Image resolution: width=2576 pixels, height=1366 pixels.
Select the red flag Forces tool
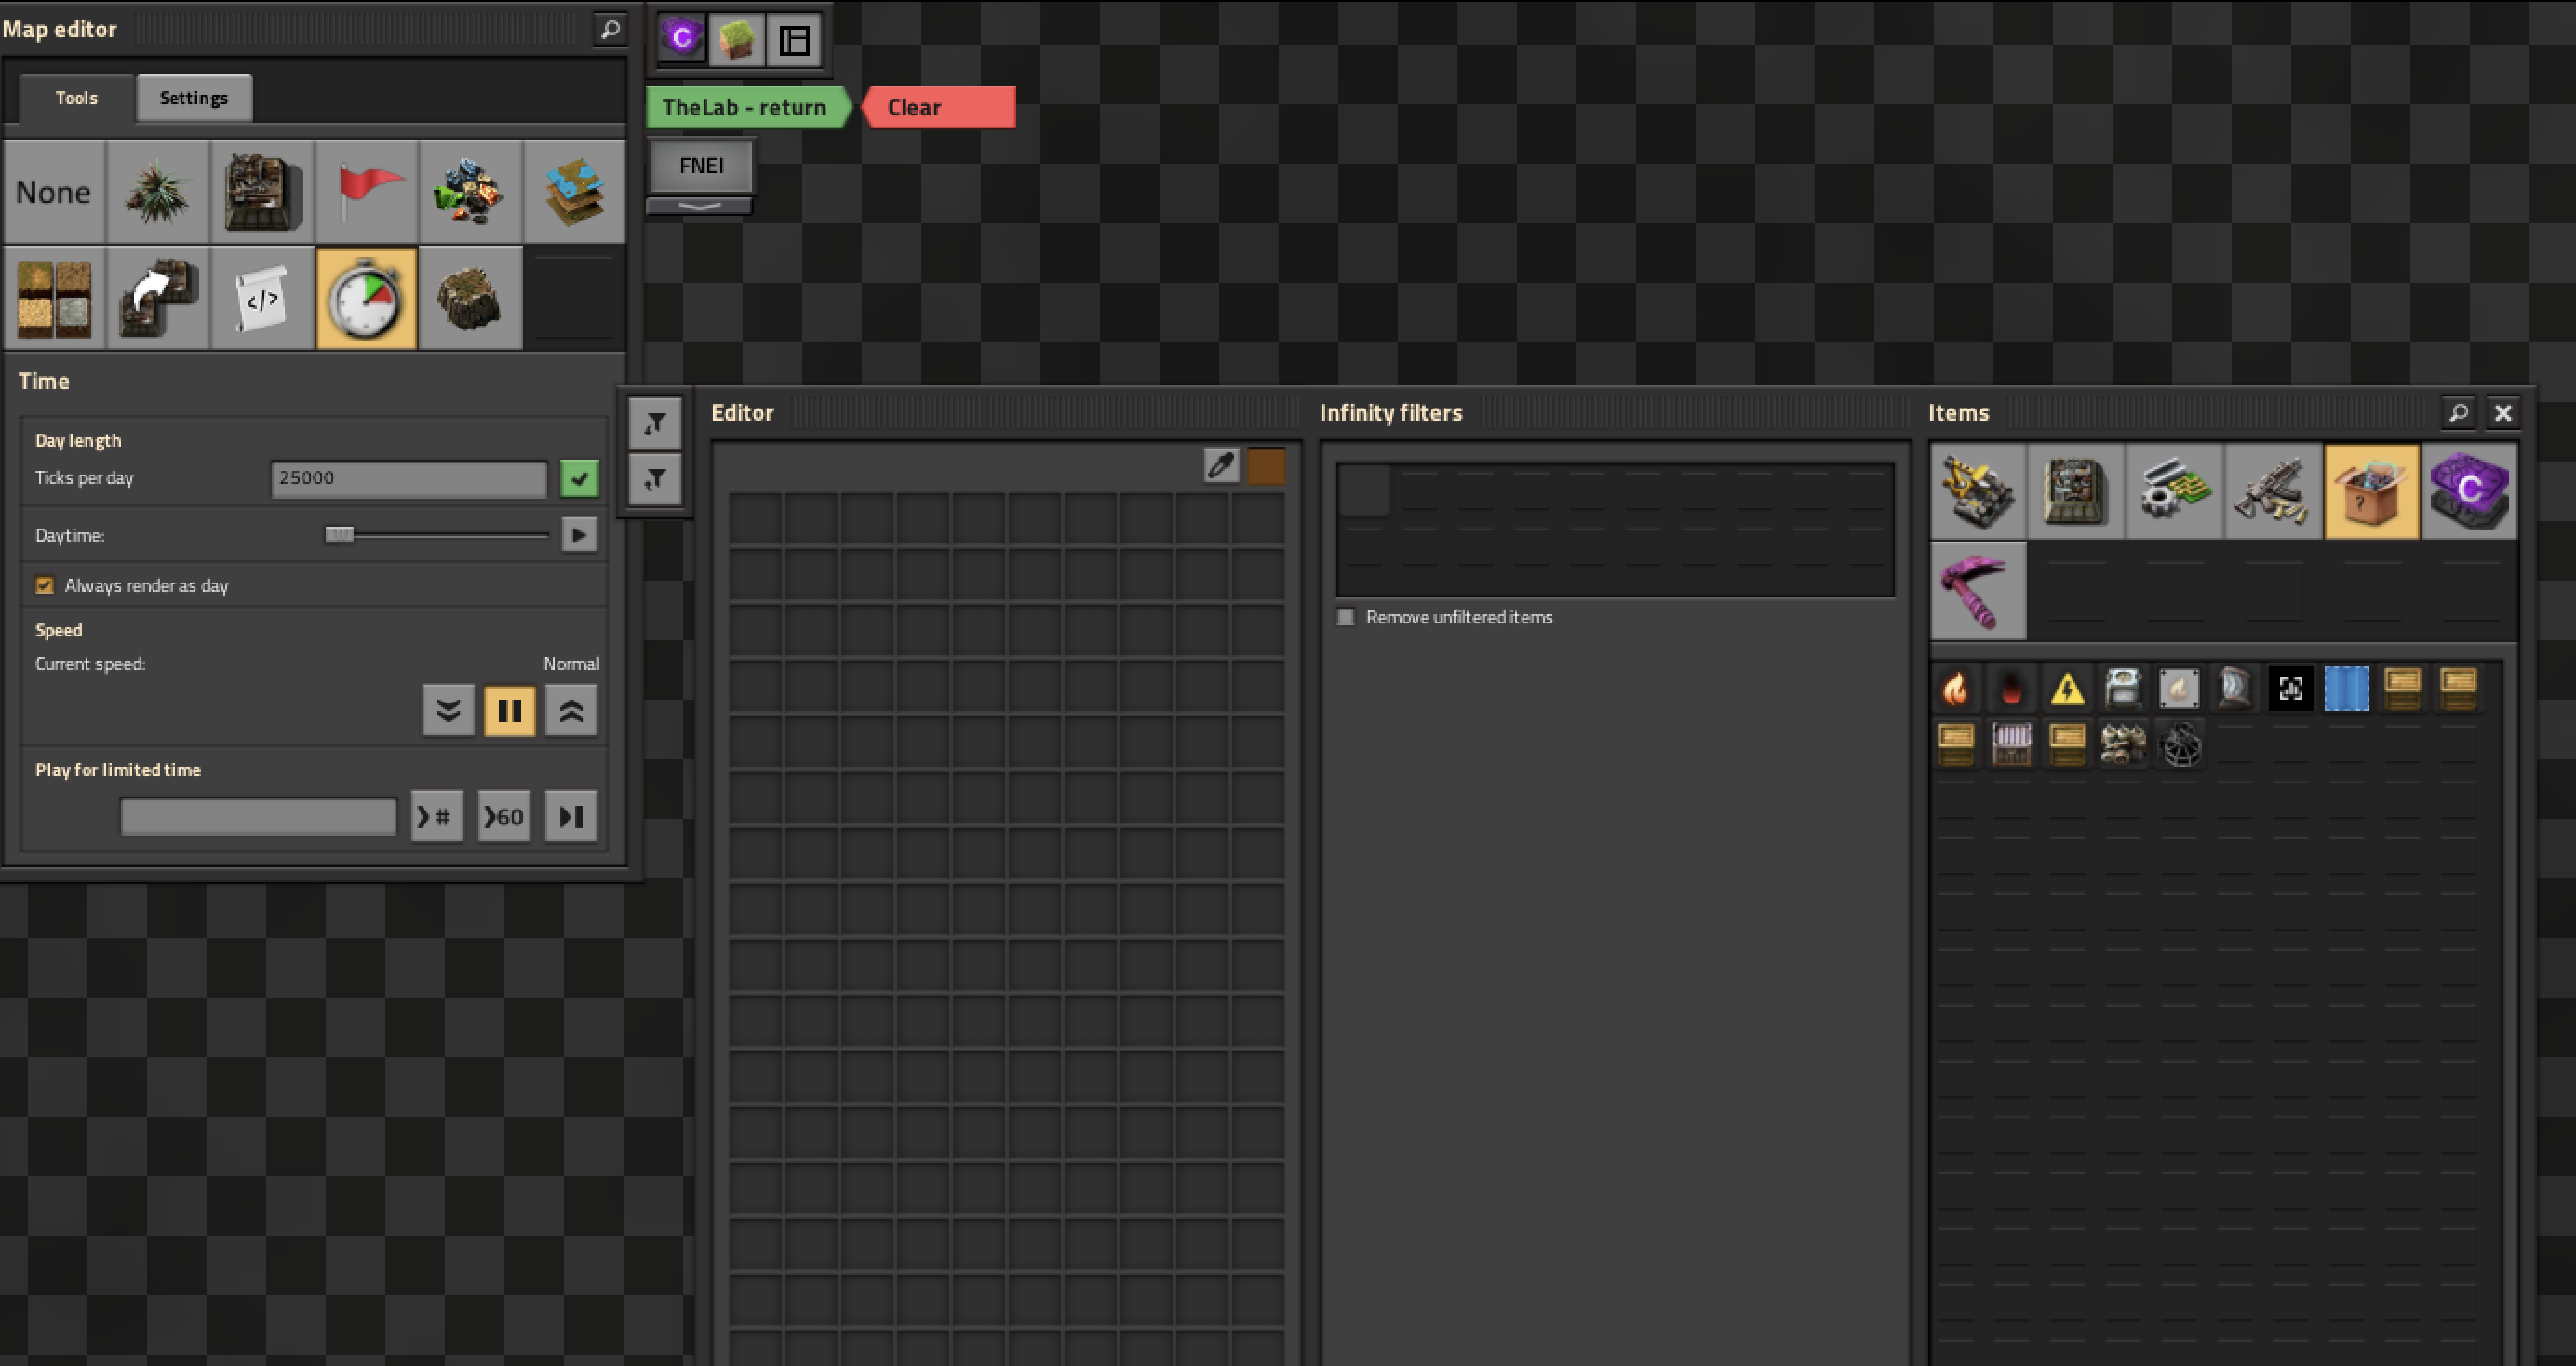tap(366, 192)
